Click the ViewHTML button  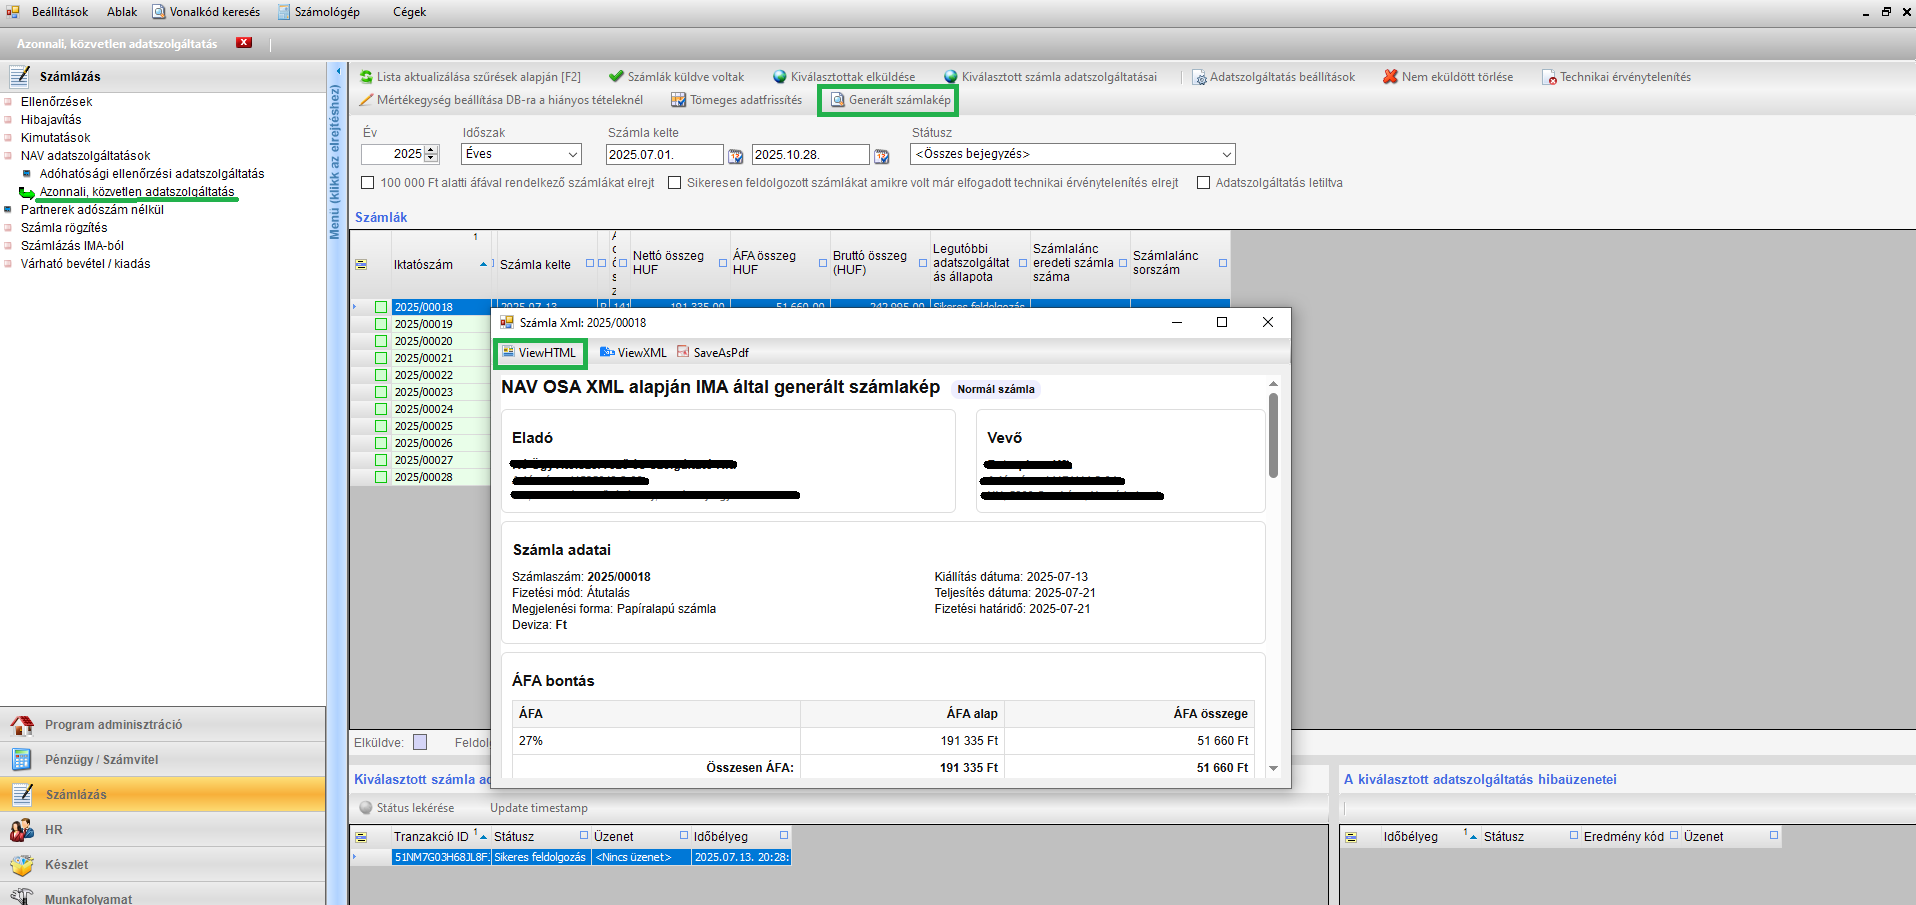tap(540, 353)
